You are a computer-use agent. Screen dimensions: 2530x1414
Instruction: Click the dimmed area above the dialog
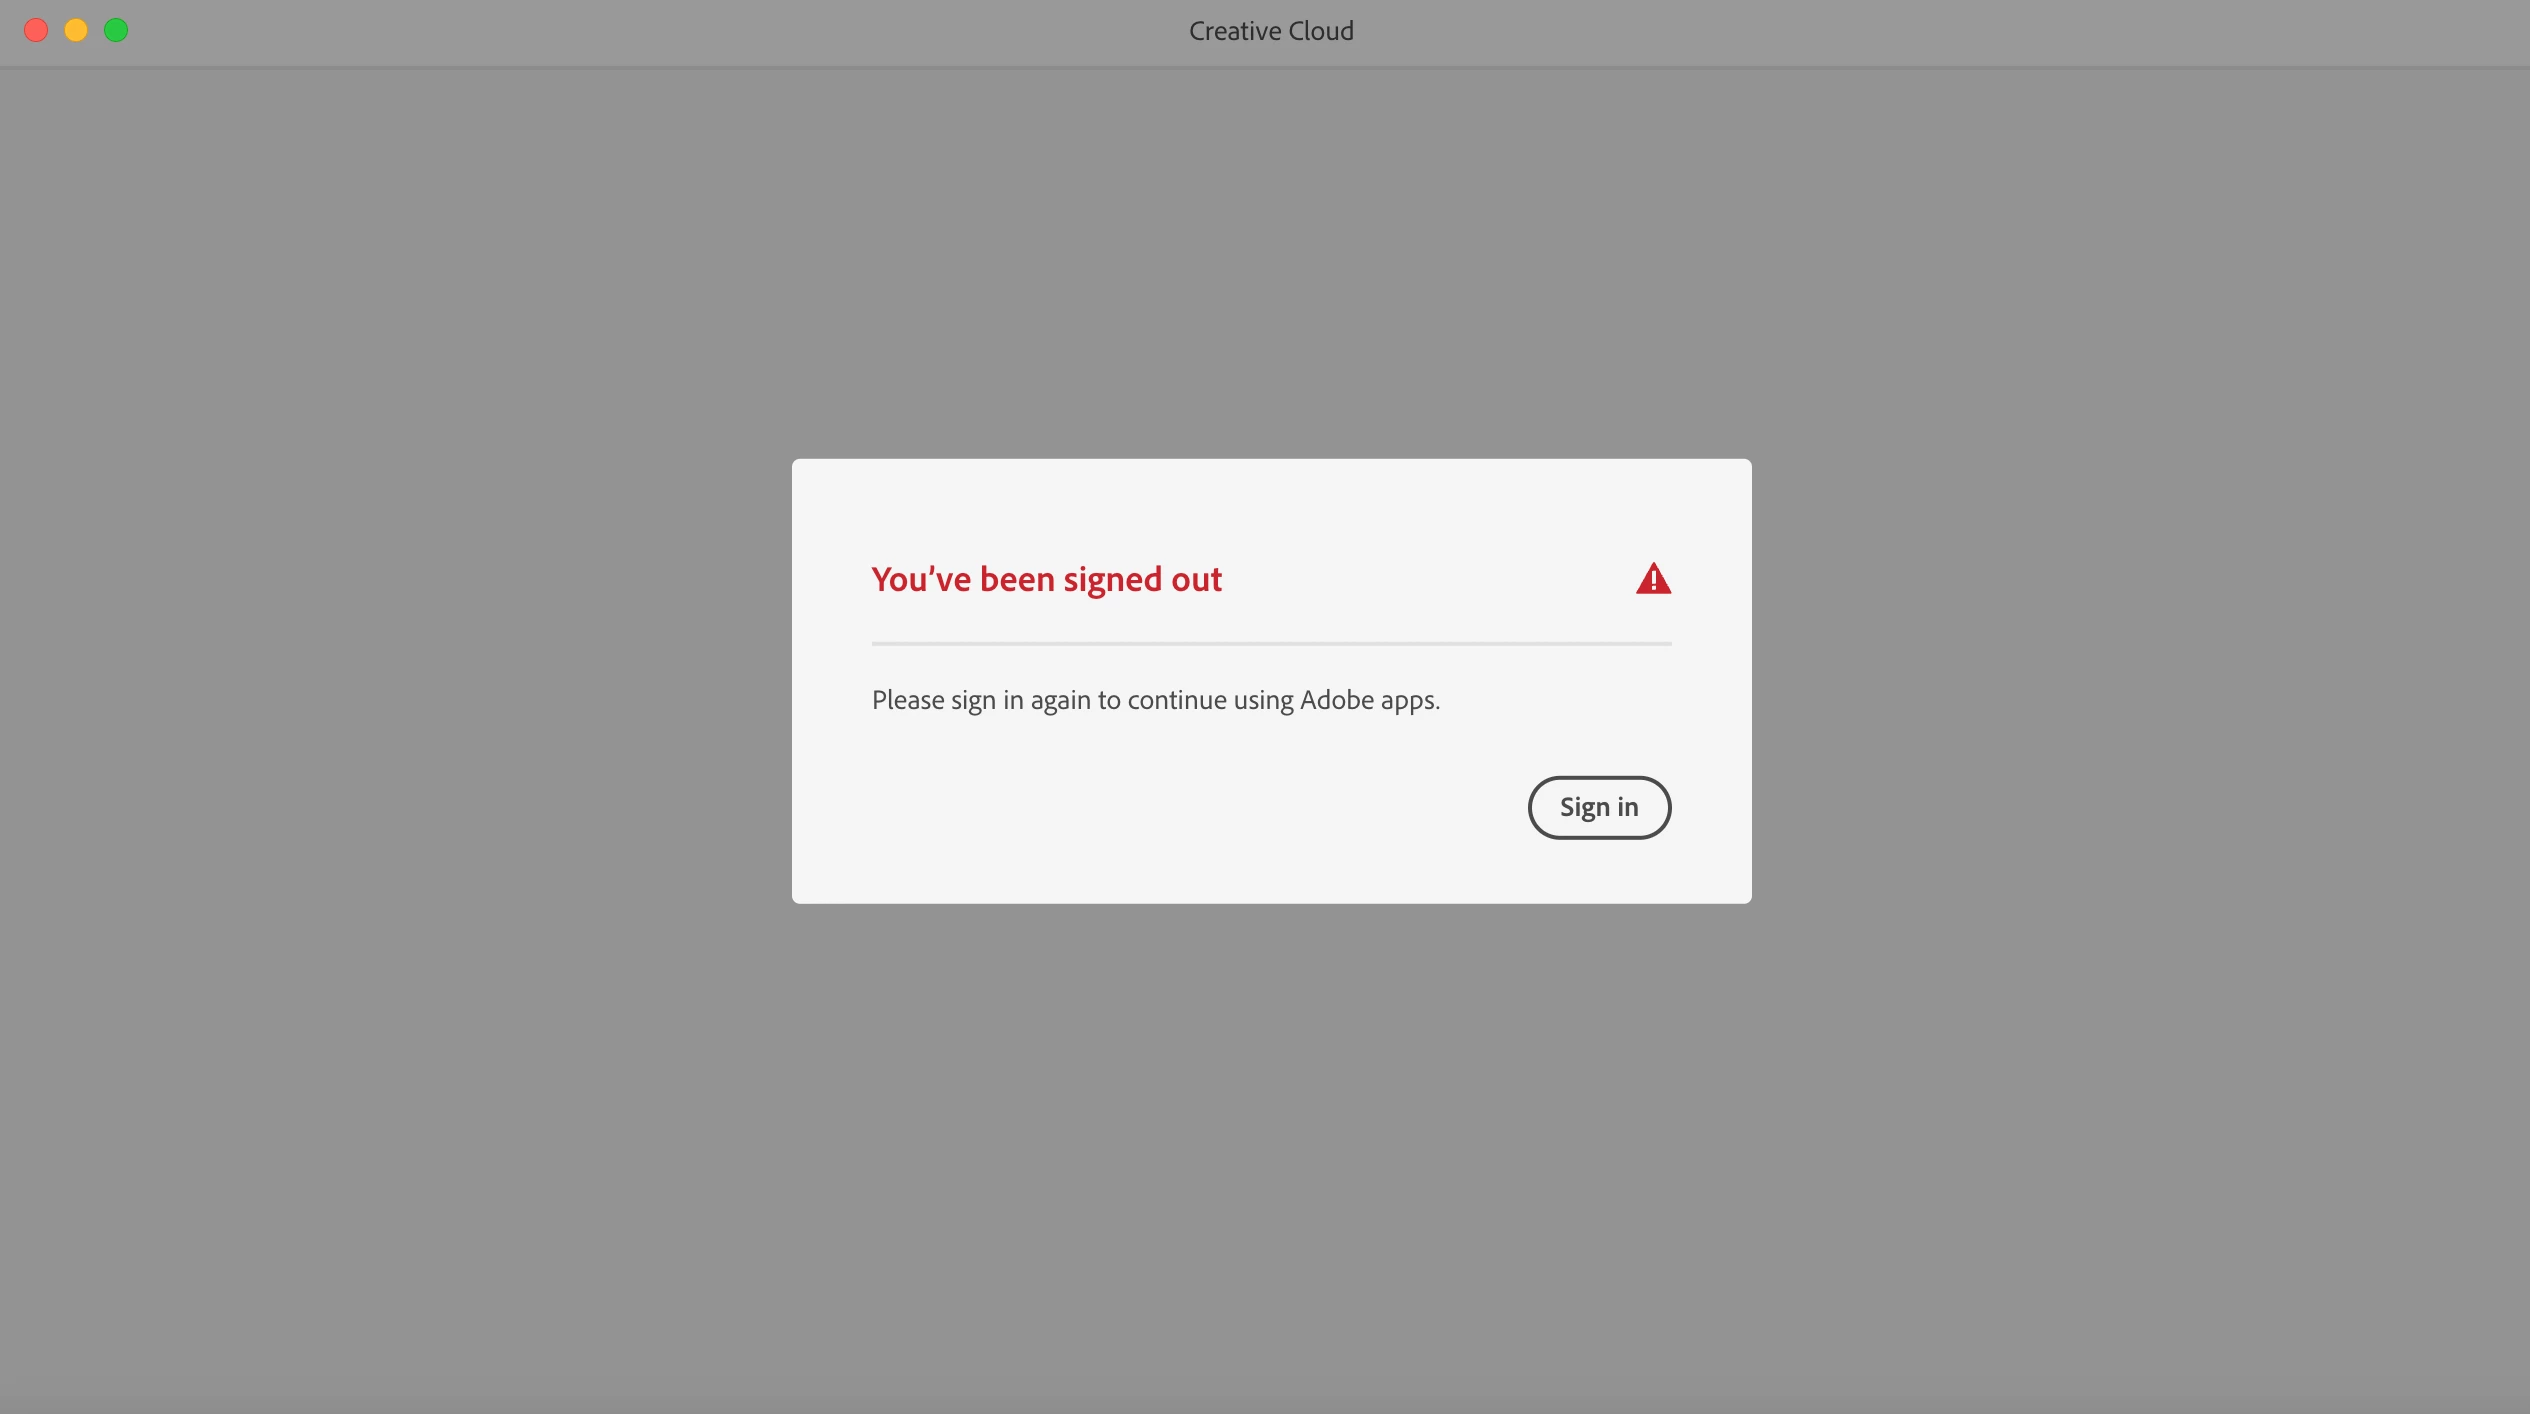(x=1270, y=260)
